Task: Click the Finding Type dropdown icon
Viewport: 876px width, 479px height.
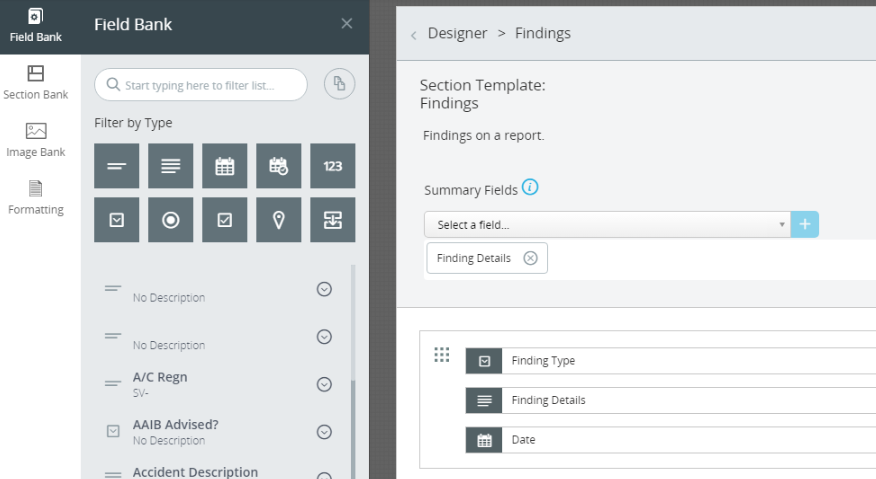Action: (484, 361)
